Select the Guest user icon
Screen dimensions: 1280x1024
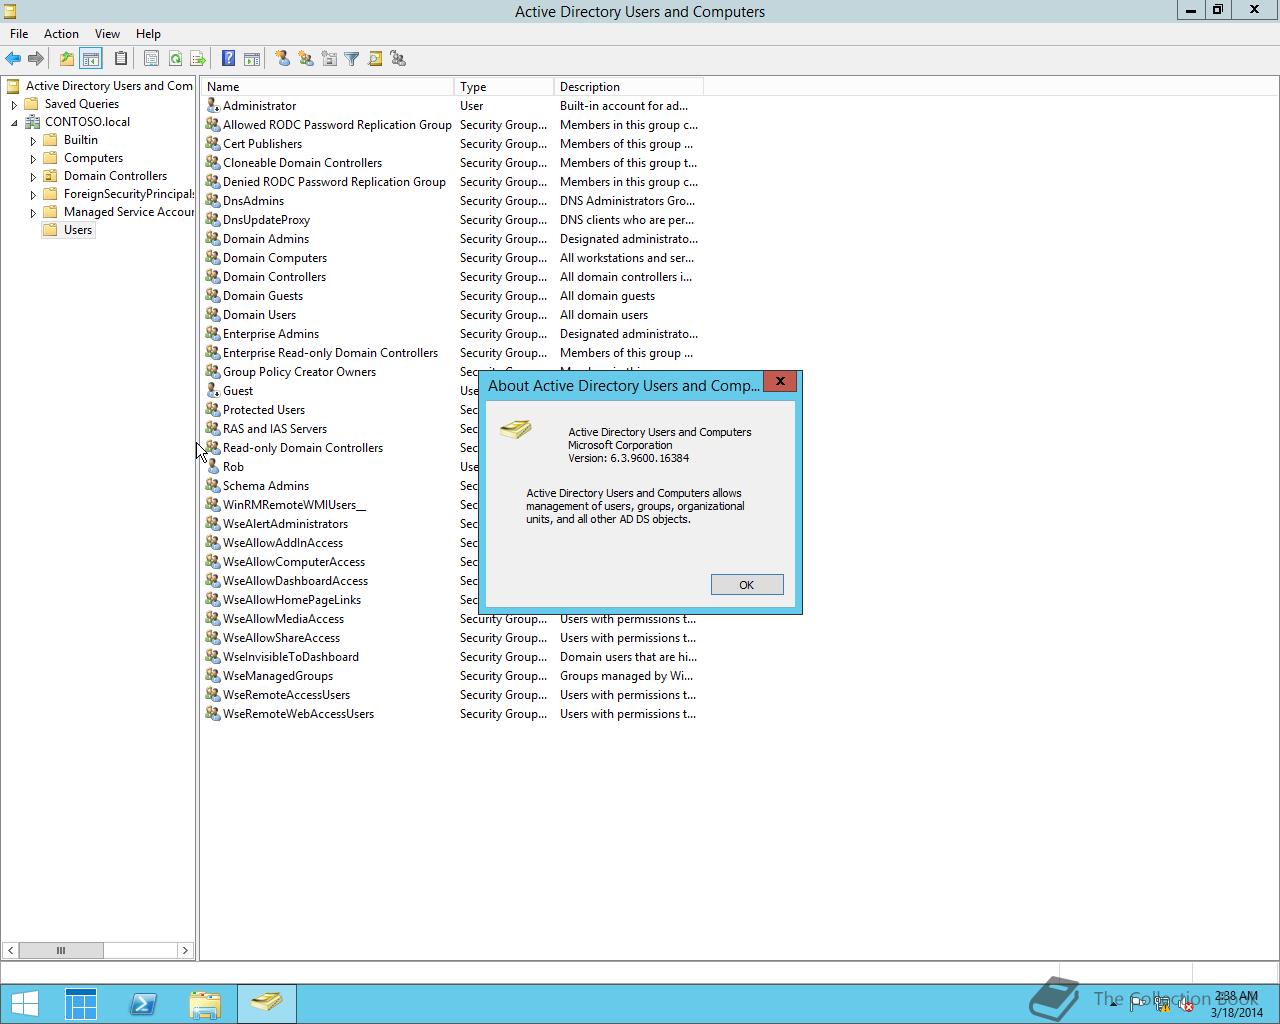tap(212, 390)
